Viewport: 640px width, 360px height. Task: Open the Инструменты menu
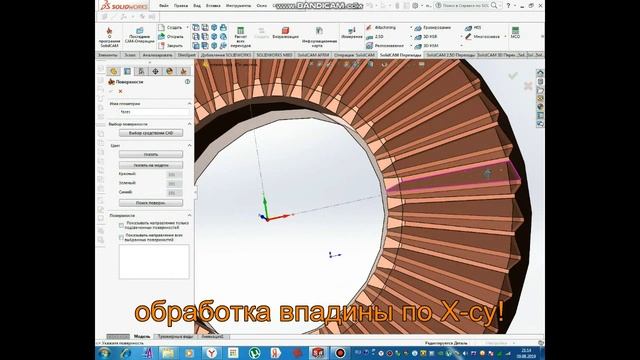point(238,6)
